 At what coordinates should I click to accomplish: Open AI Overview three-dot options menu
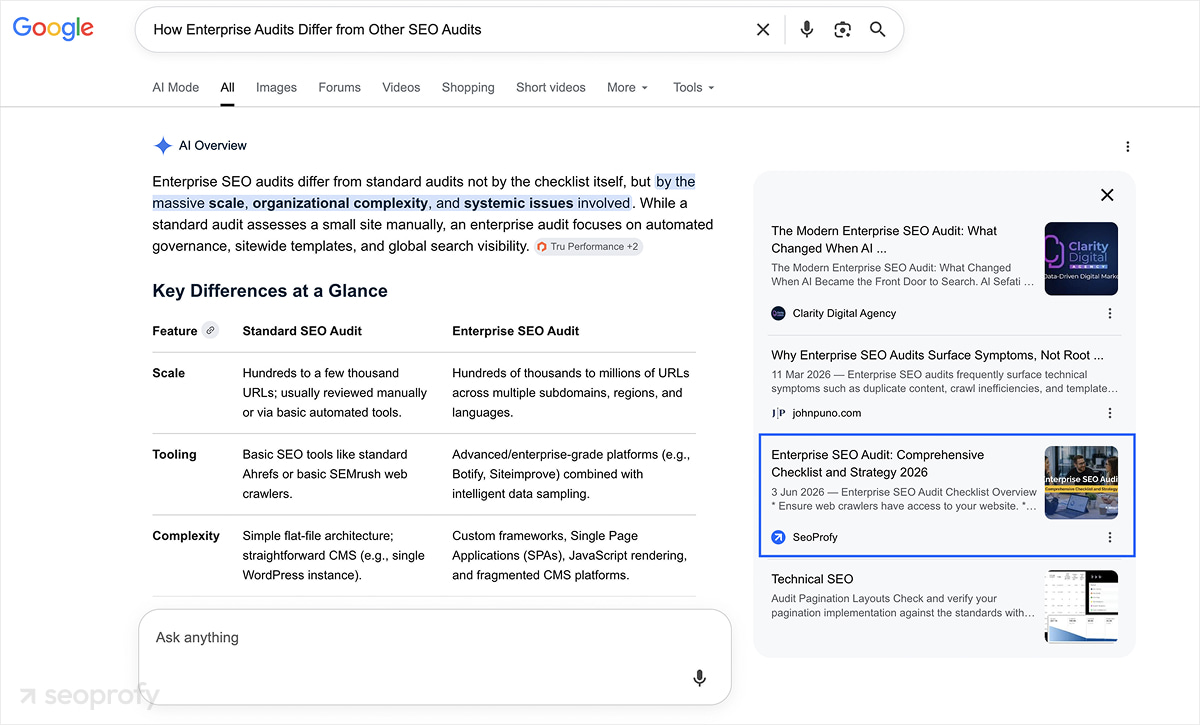click(1127, 147)
